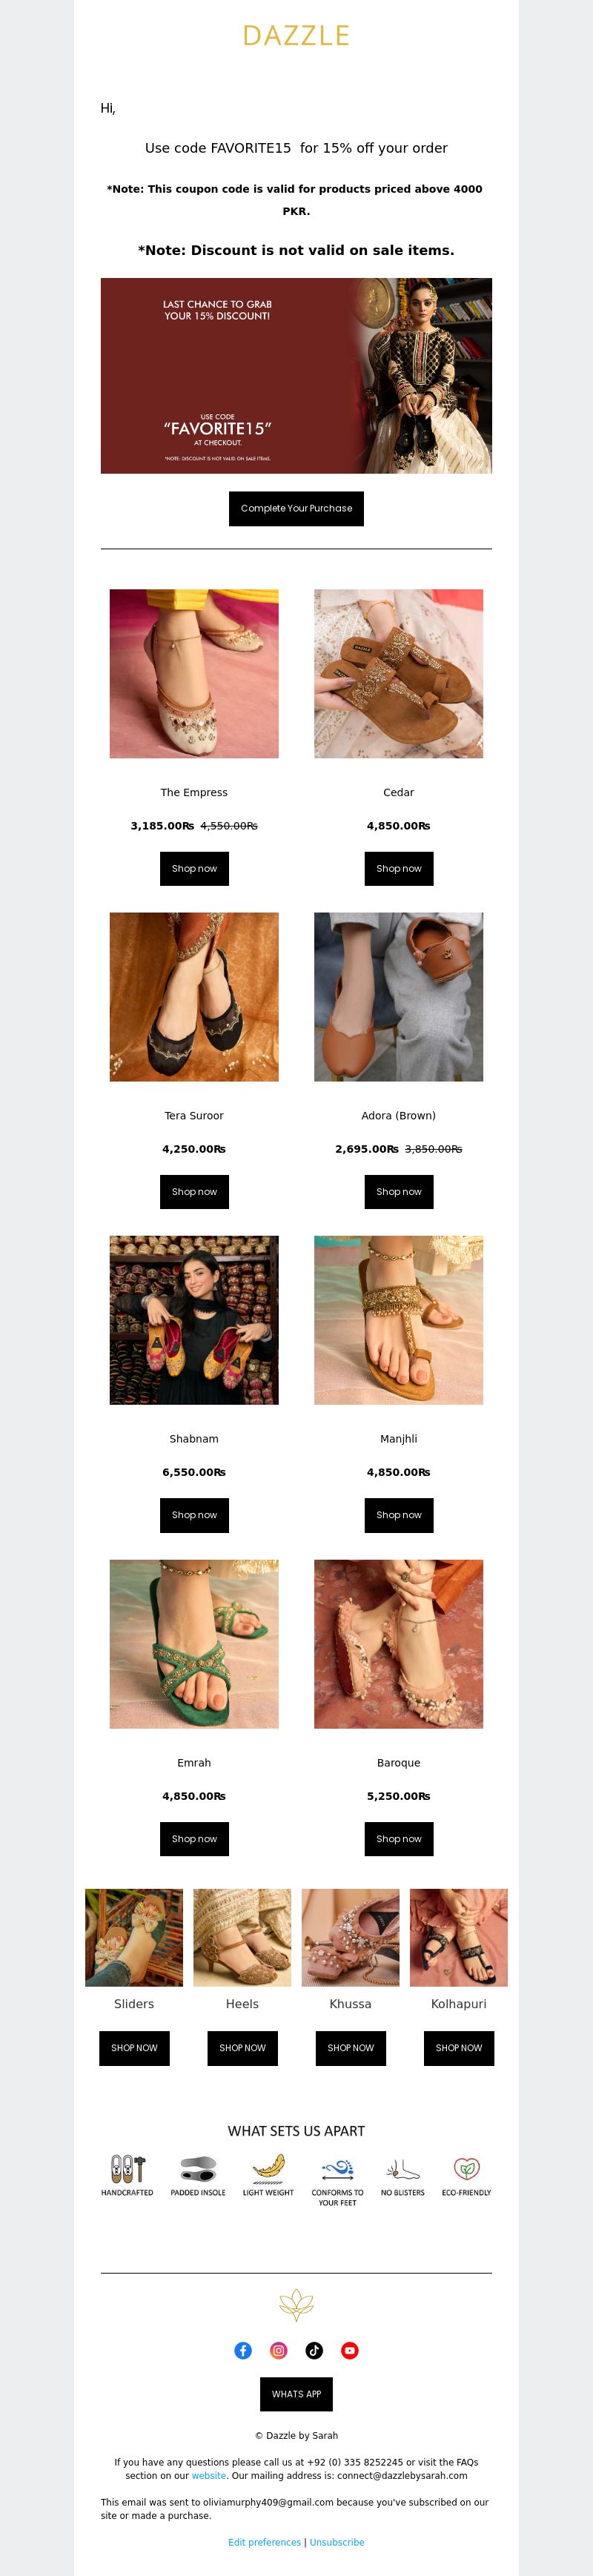Click the WHATS APP button
Screen dimensions: 593x2576
pyautogui.click(x=296, y=2393)
